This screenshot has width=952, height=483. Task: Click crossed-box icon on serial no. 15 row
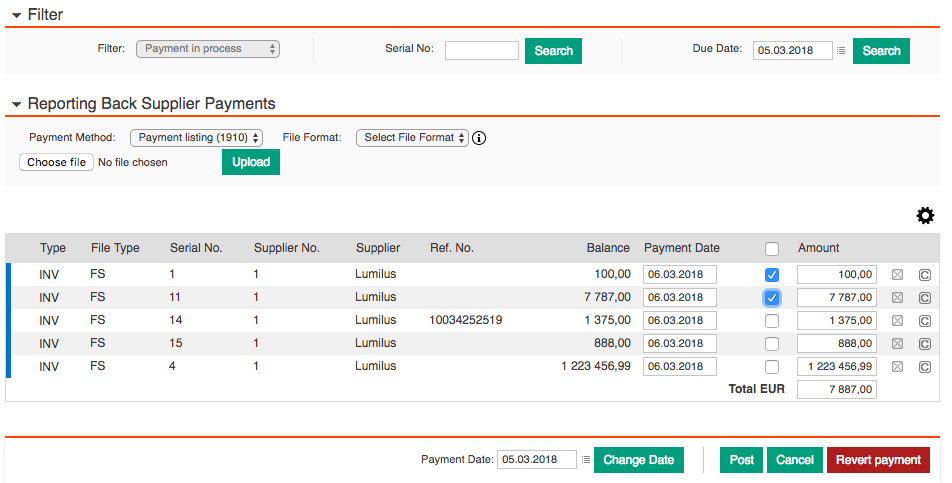pos(897,343)
